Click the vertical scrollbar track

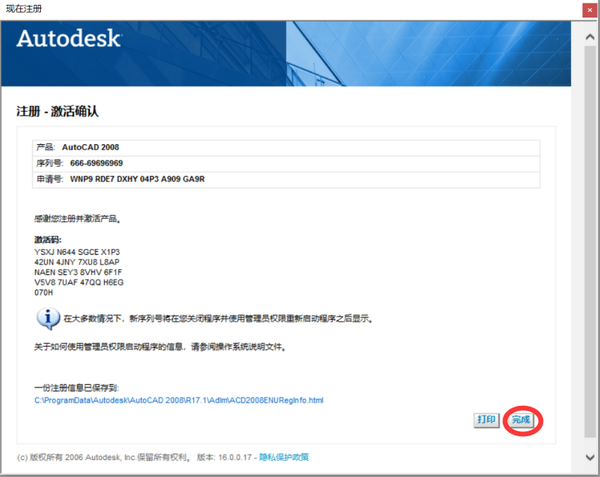(x=590, y=241)
